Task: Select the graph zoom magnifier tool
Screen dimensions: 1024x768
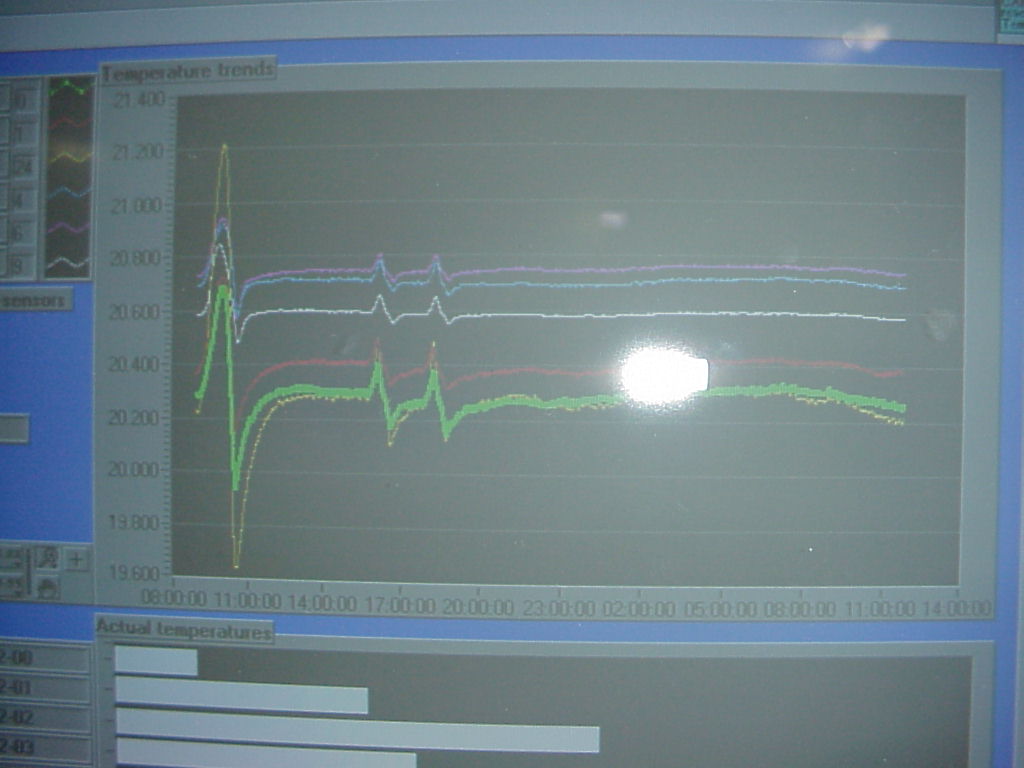Action: [x=48, y=558]
